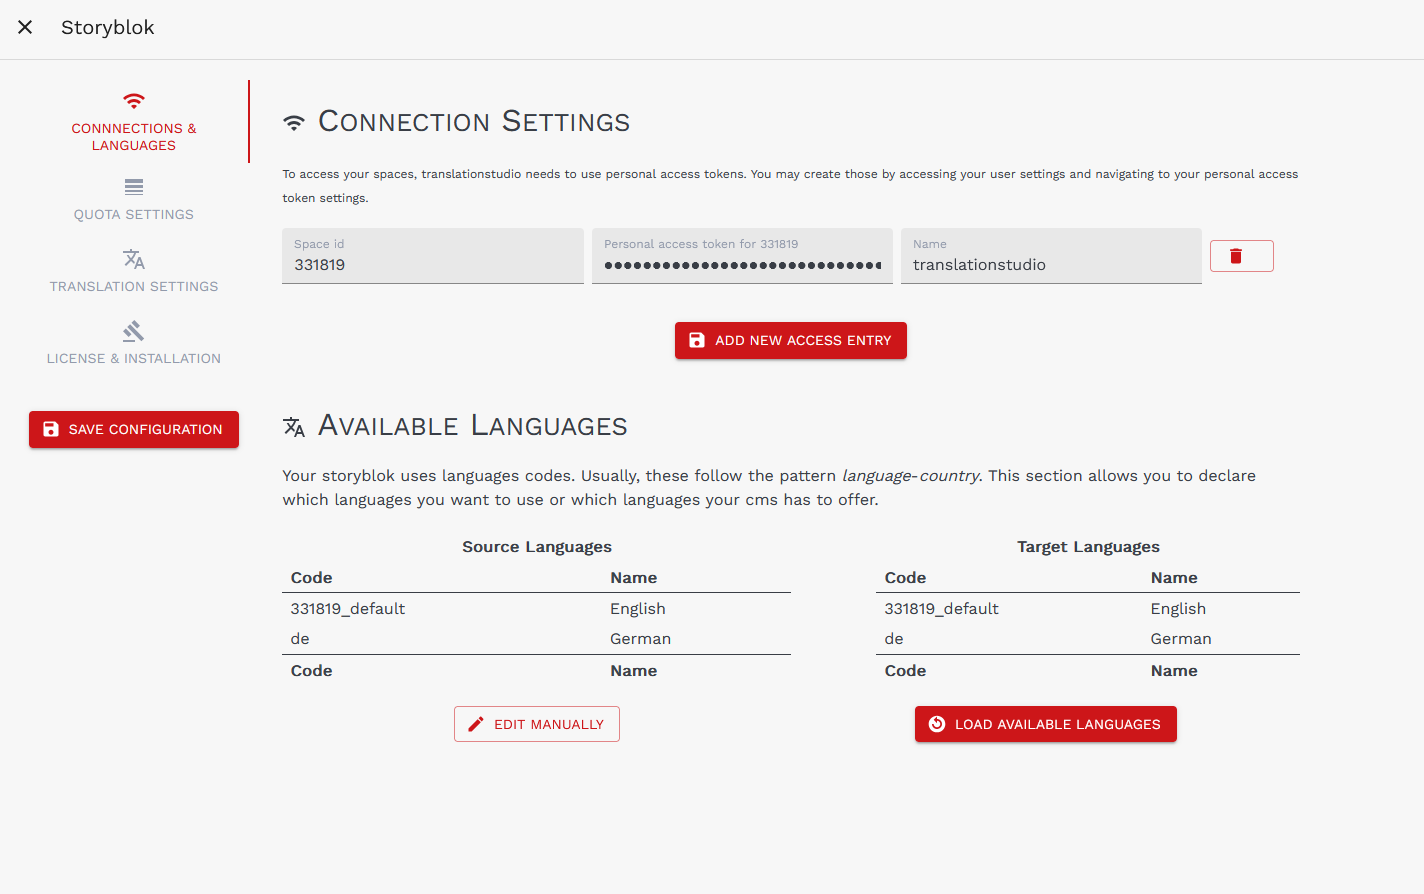Screen dimensions: 1424x894
Task: Load available languages
Action: click(1046, 724)
